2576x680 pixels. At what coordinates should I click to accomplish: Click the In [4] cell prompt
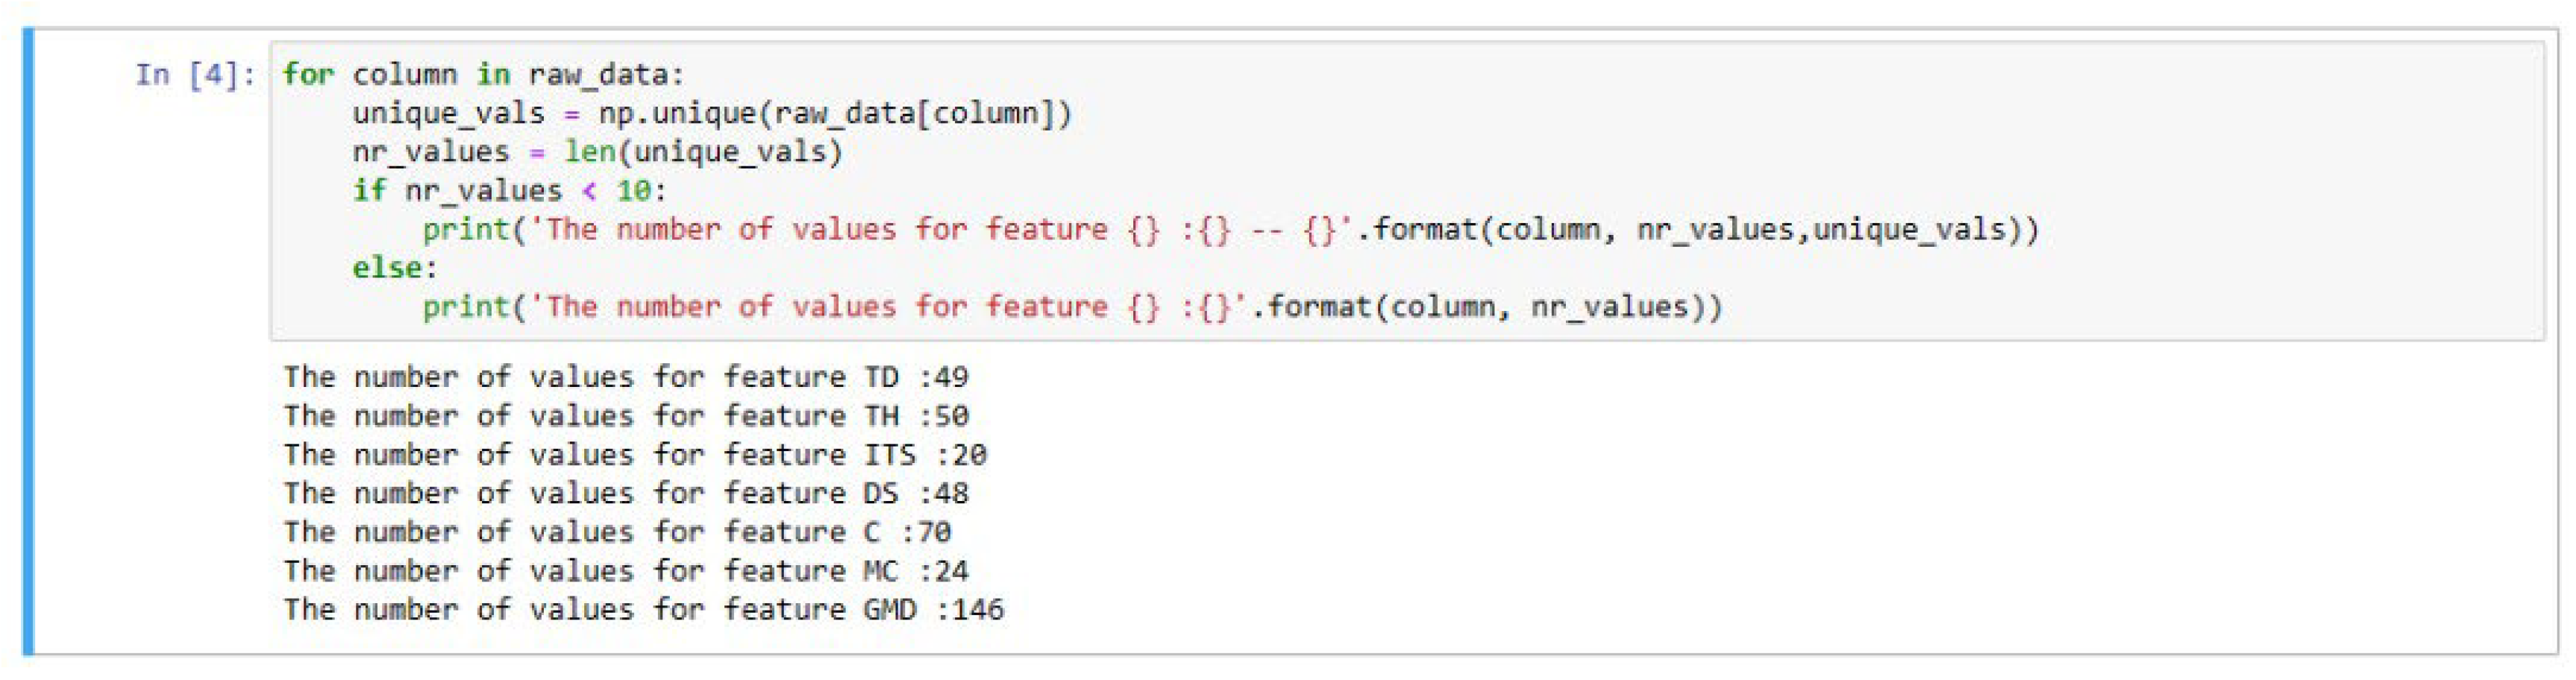click(x=194, y=75)
